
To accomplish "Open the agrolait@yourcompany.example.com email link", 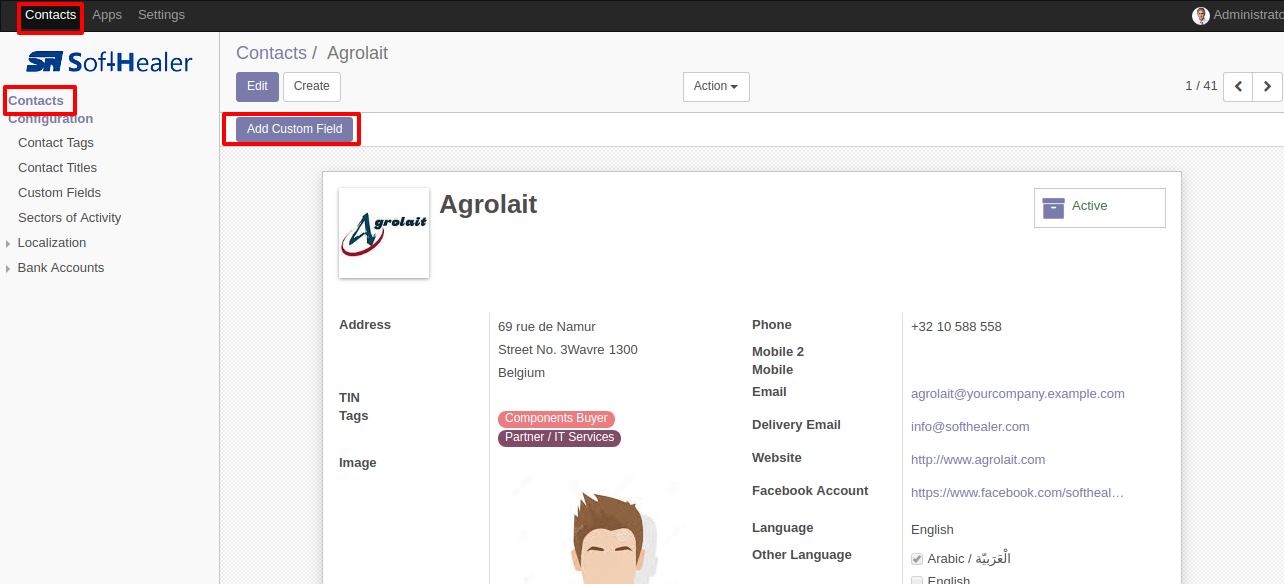I will click(x=1018, y=394).
